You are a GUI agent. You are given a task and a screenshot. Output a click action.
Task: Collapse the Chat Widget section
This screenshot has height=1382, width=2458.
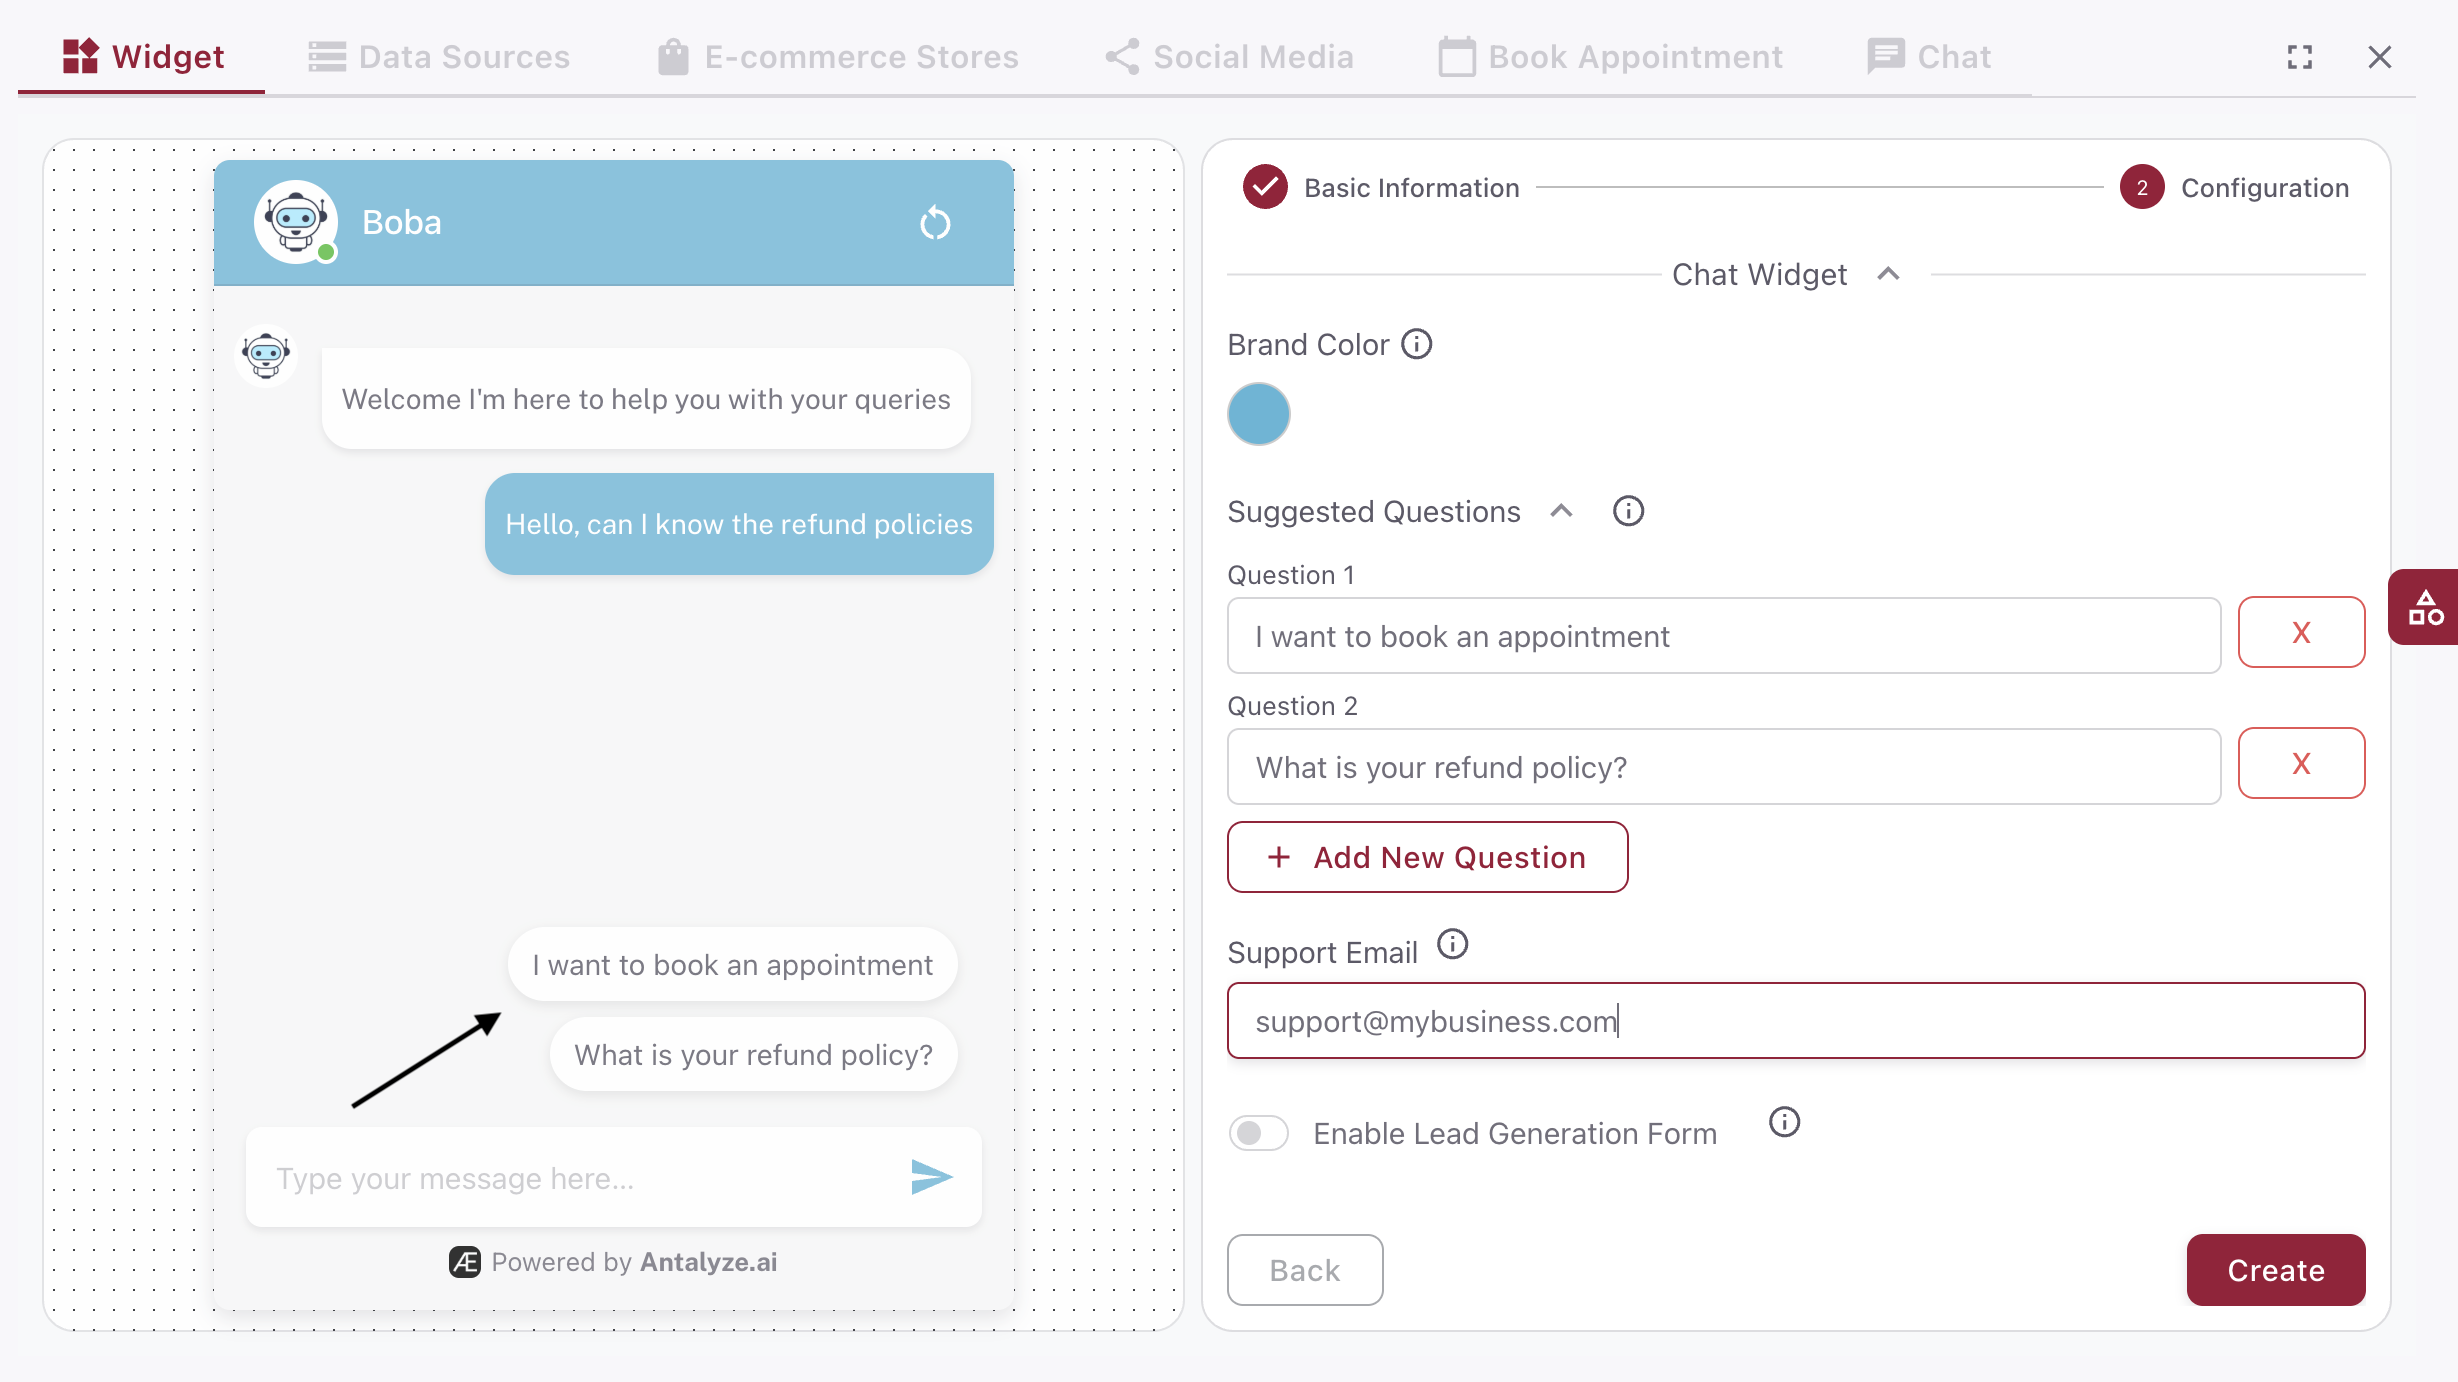coord(1888,273)
